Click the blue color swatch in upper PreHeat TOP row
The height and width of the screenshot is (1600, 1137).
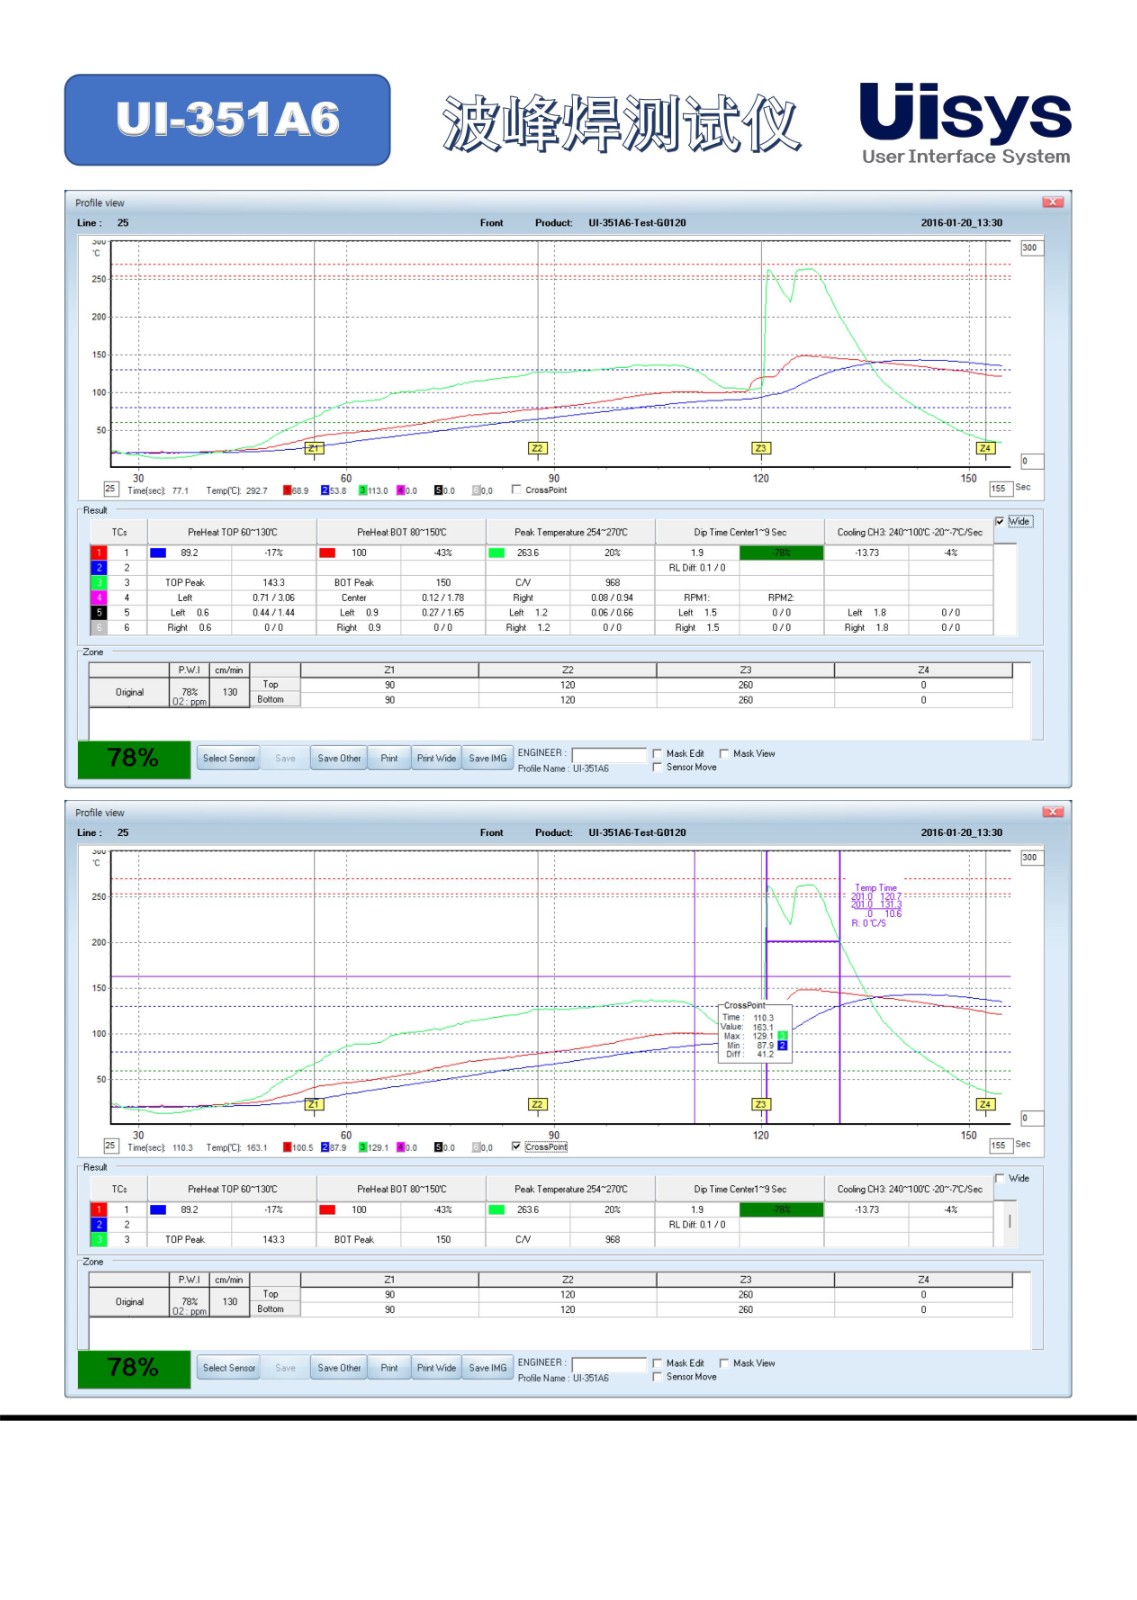pos(158,553)
